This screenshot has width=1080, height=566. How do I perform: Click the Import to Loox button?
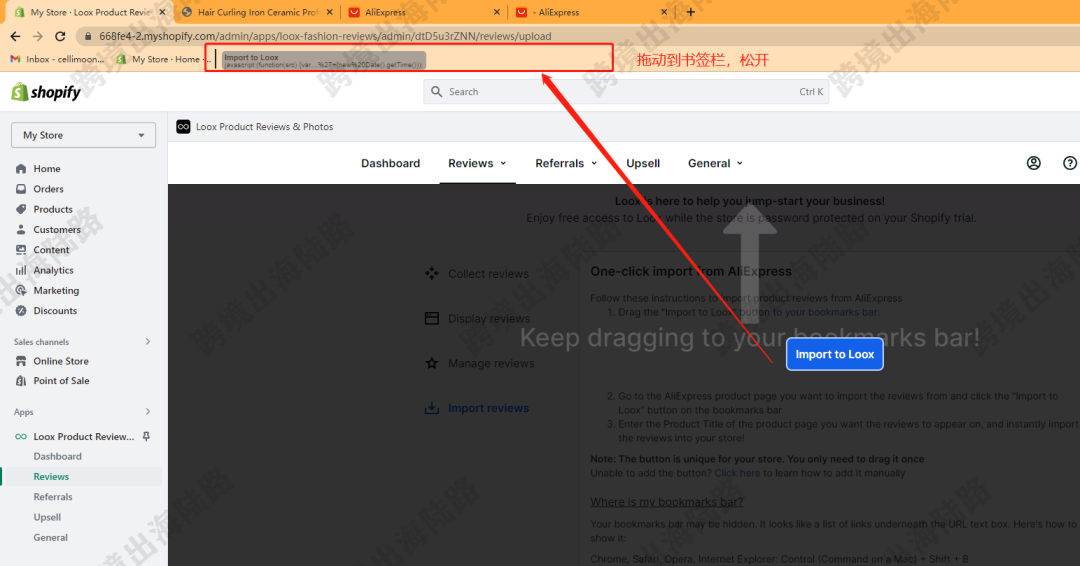tap(834, 354)
